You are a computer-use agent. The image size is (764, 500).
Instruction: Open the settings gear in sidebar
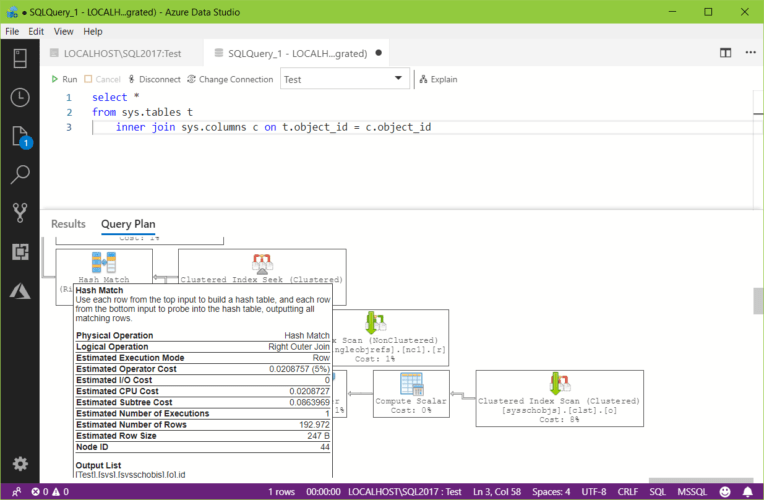coord(20,463)
